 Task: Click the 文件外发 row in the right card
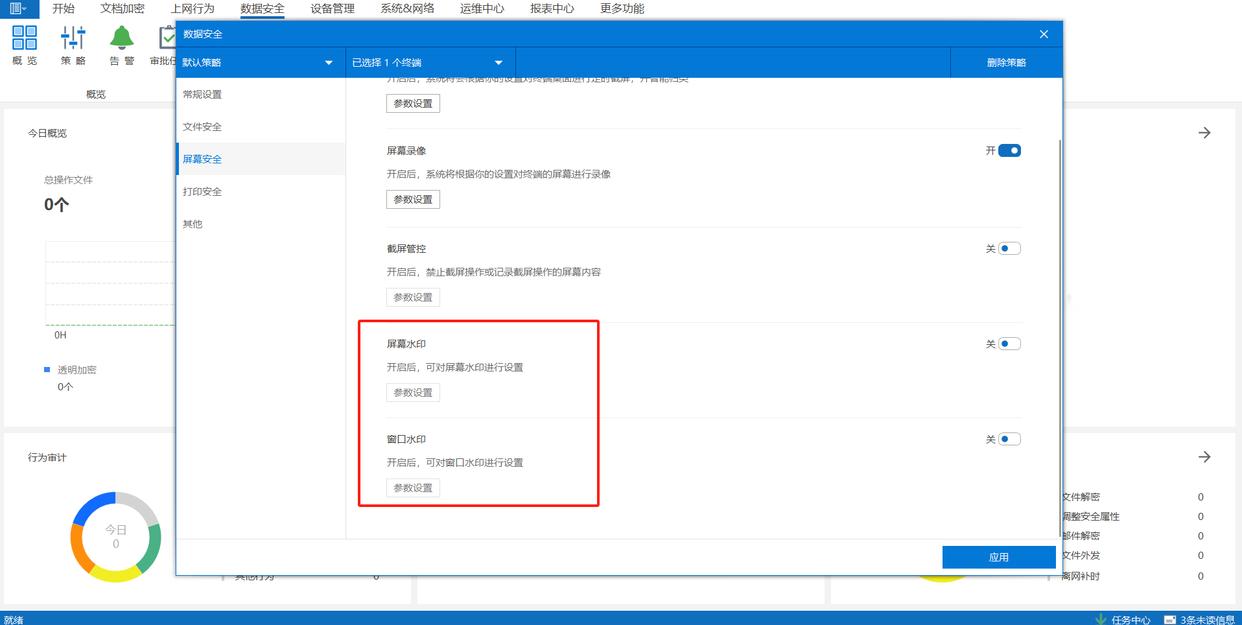(1131, 556)
